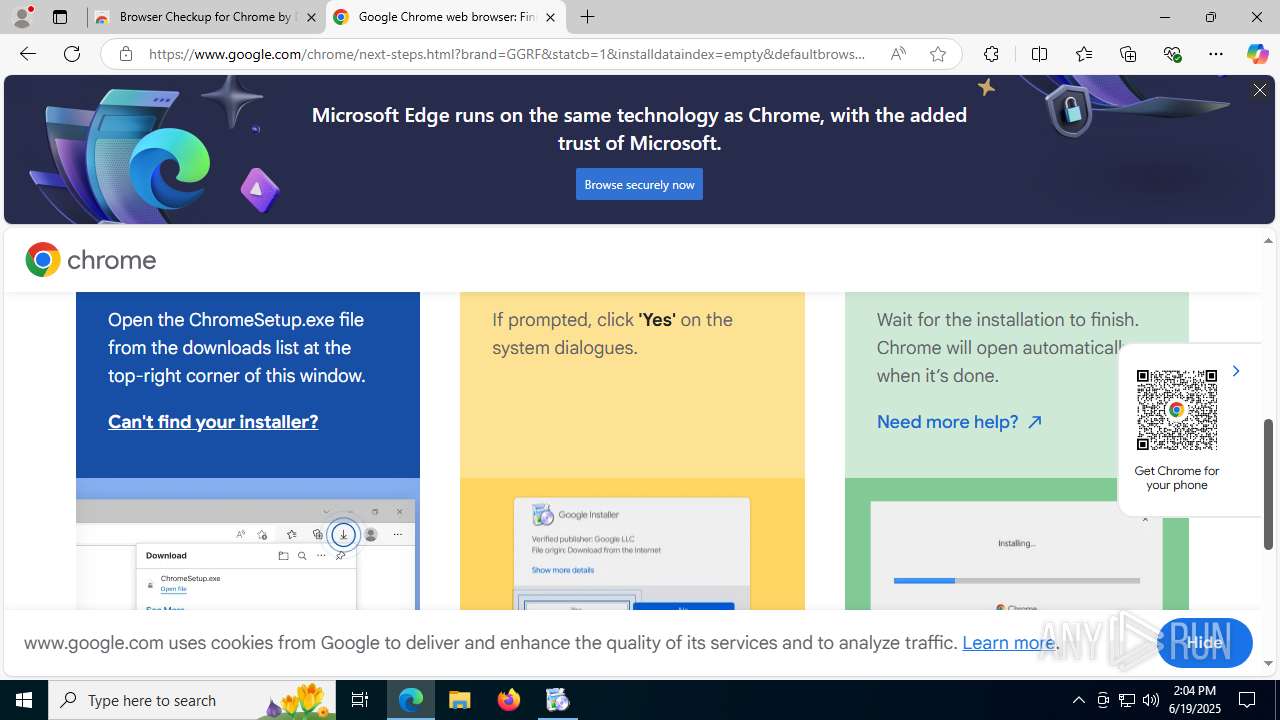Click the Chrome QR code image
The image size is (1280, 720).
point(1177,410)
